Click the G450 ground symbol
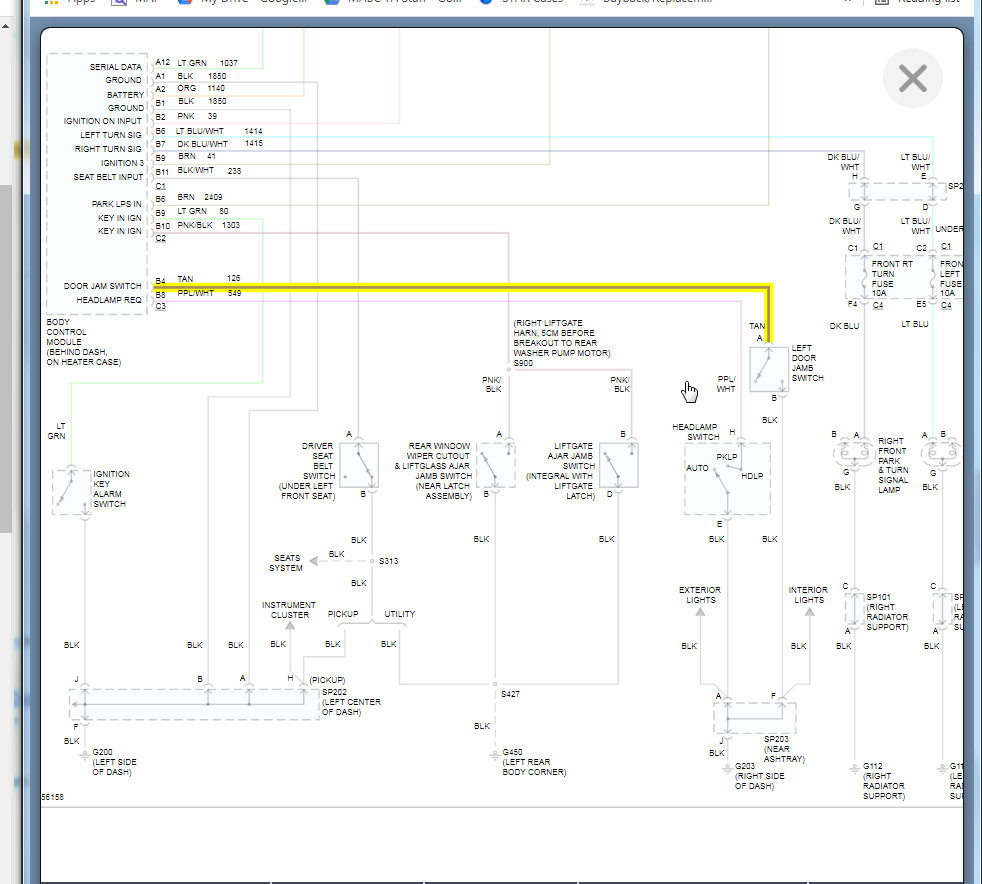982x884 pixels. pyautogui.click(x=494, y=754)
